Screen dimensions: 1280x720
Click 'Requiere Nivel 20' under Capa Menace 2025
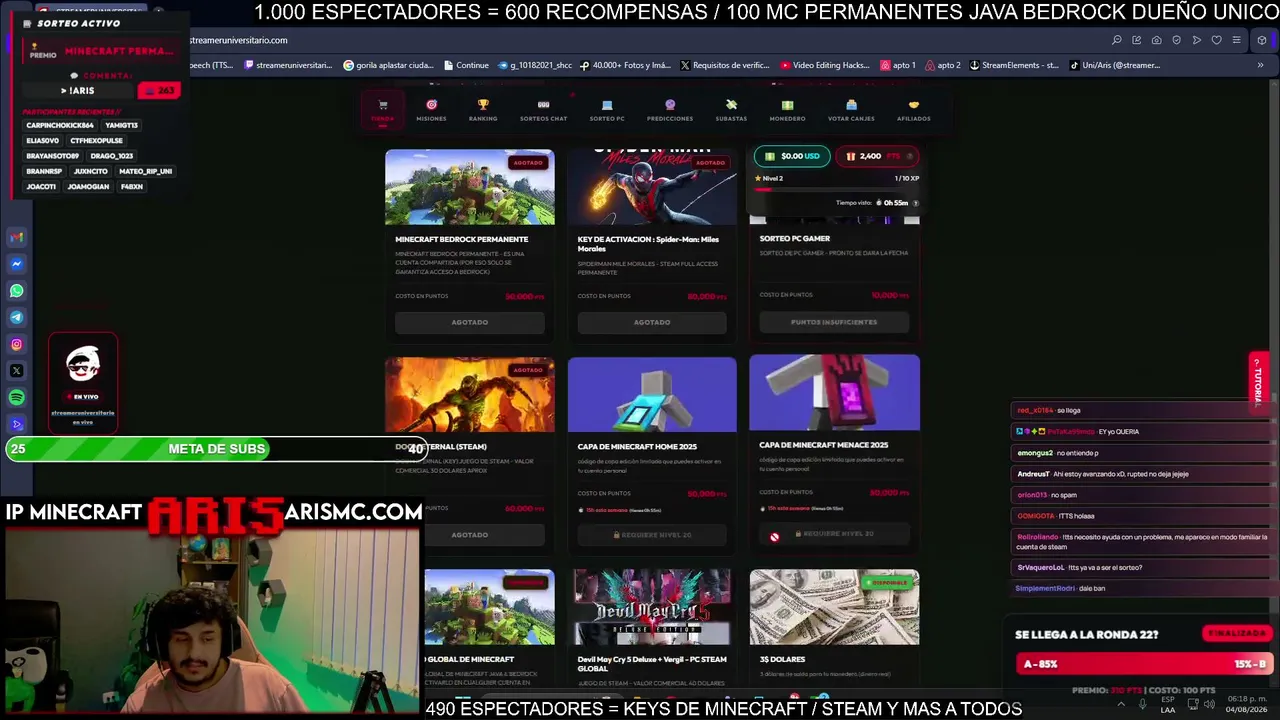coord(834,534)
